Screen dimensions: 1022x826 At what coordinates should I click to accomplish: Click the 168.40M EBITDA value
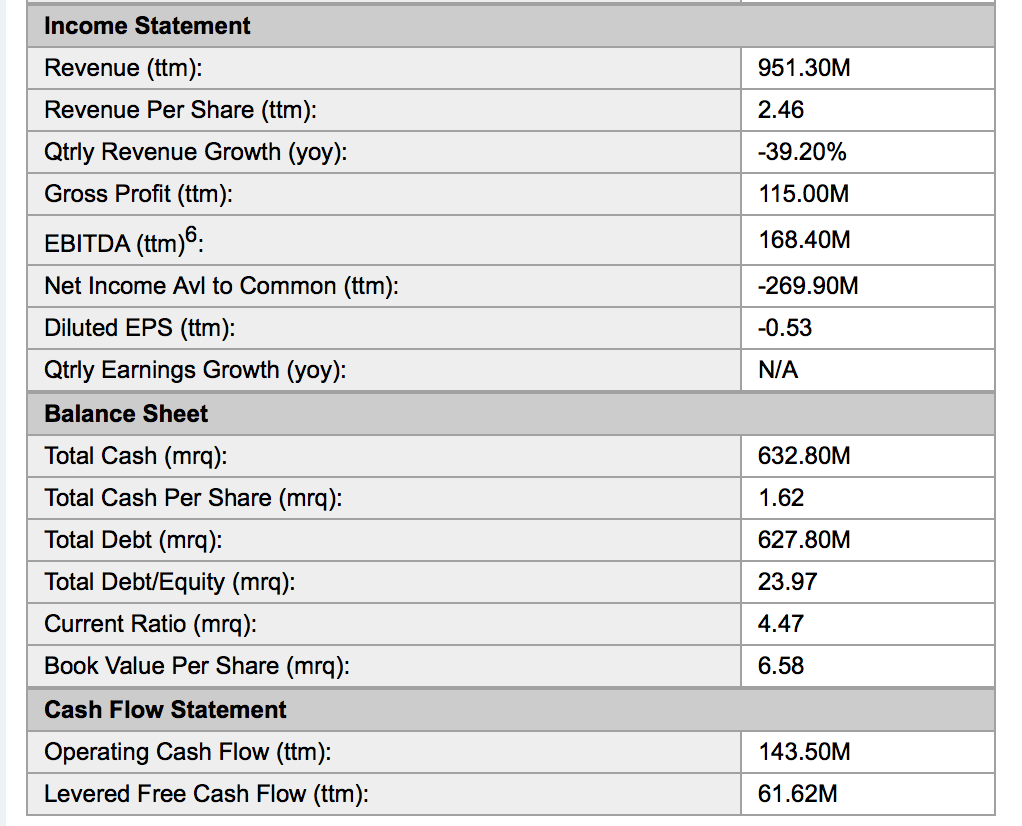click(804, 240)
